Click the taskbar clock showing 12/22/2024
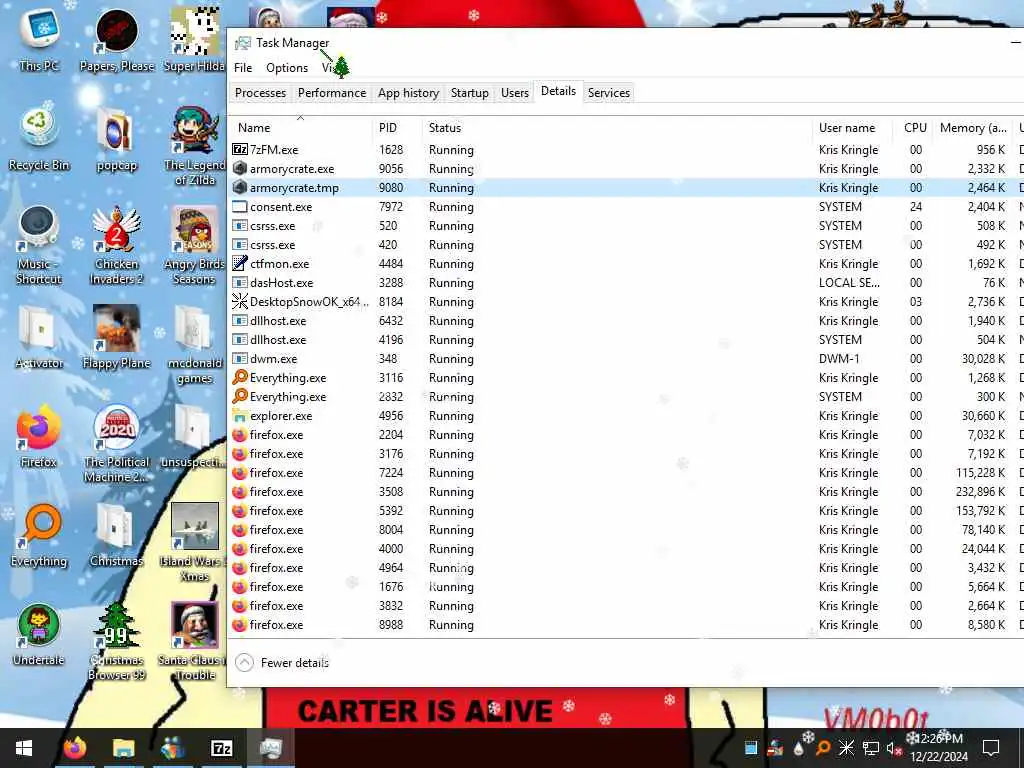Screen dimensions: 1024x768 pyautogui.click(x=939, y=748)
